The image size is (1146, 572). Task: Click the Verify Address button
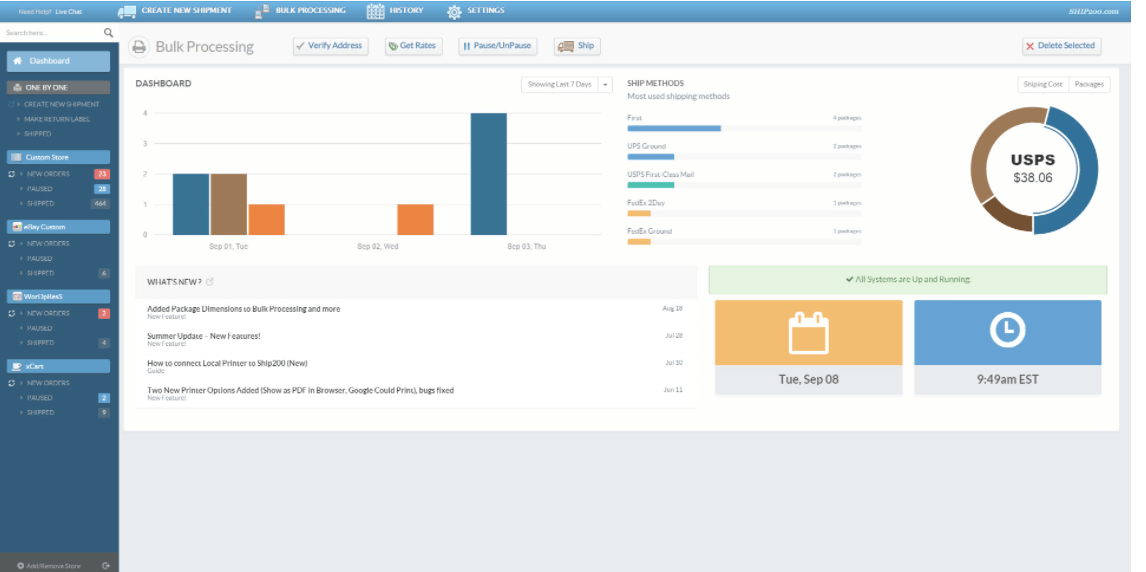click(330, 46)
